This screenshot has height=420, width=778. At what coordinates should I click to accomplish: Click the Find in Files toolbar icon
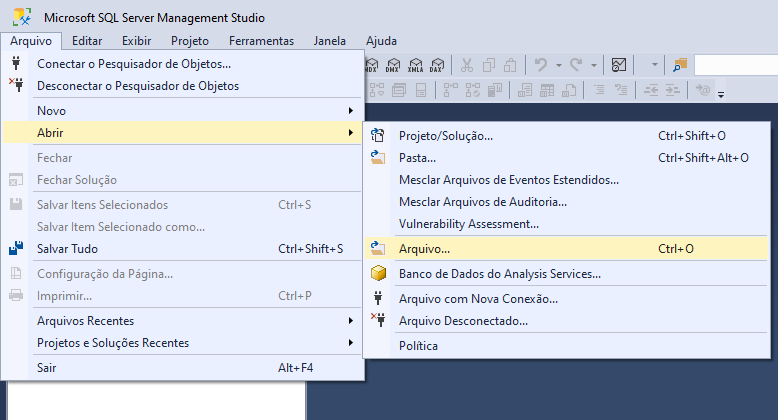pos(681,65)
